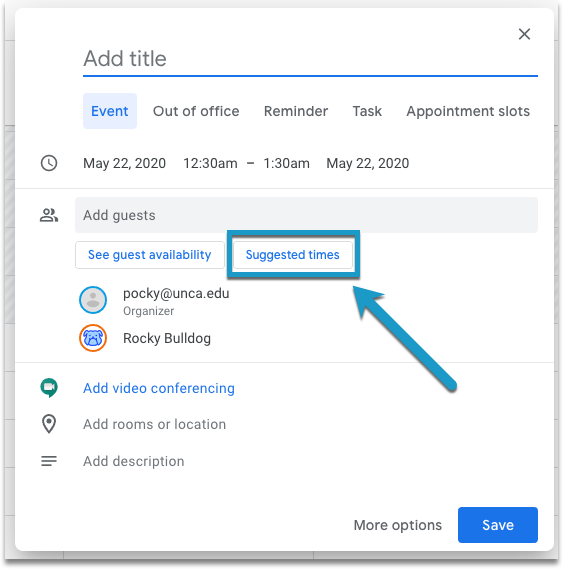Select the Event tab
This screenshot has width=563, height=569.
[x=110, y=111]
